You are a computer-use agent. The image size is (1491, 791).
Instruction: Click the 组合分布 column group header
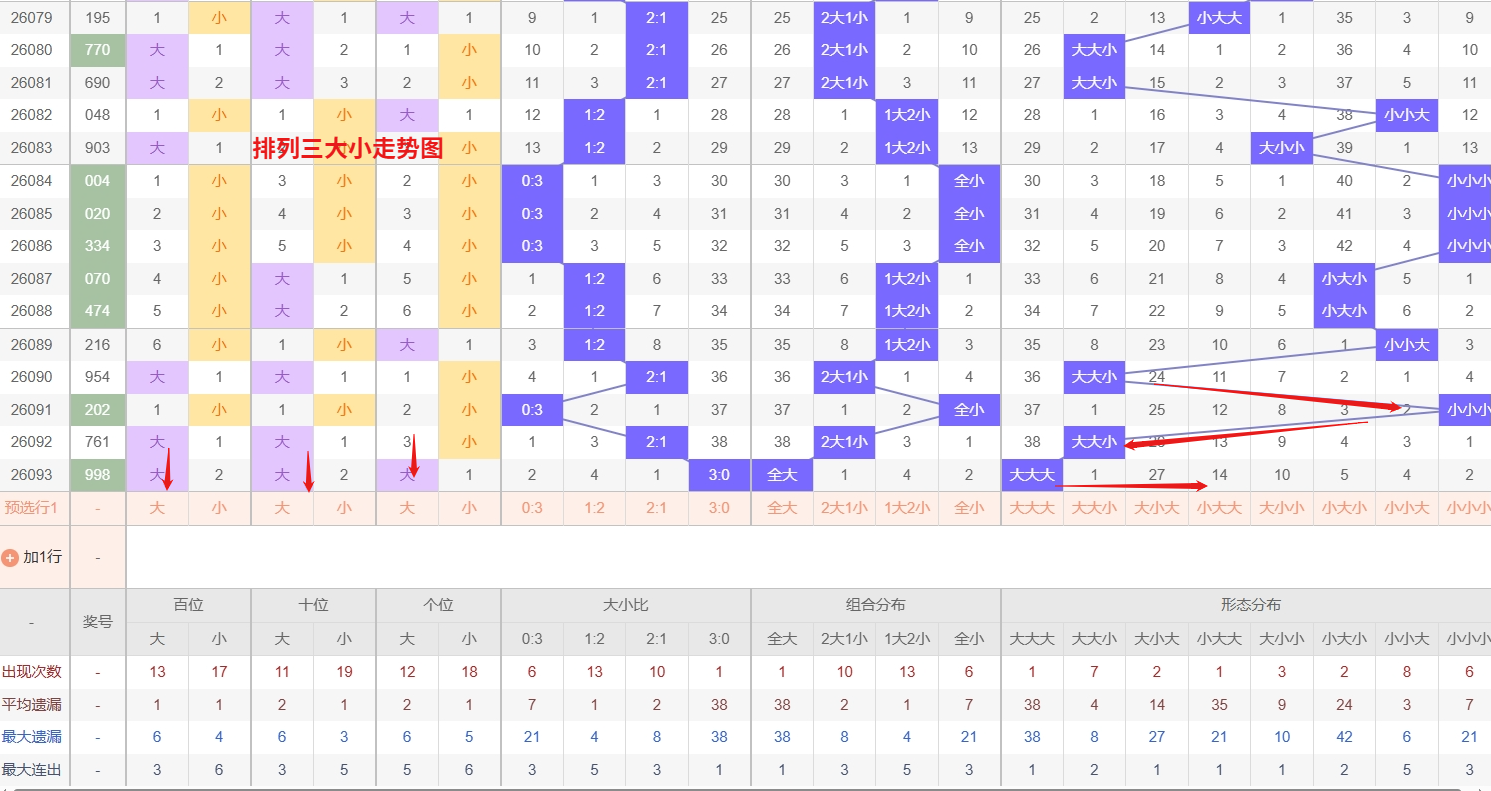(875, 605)
